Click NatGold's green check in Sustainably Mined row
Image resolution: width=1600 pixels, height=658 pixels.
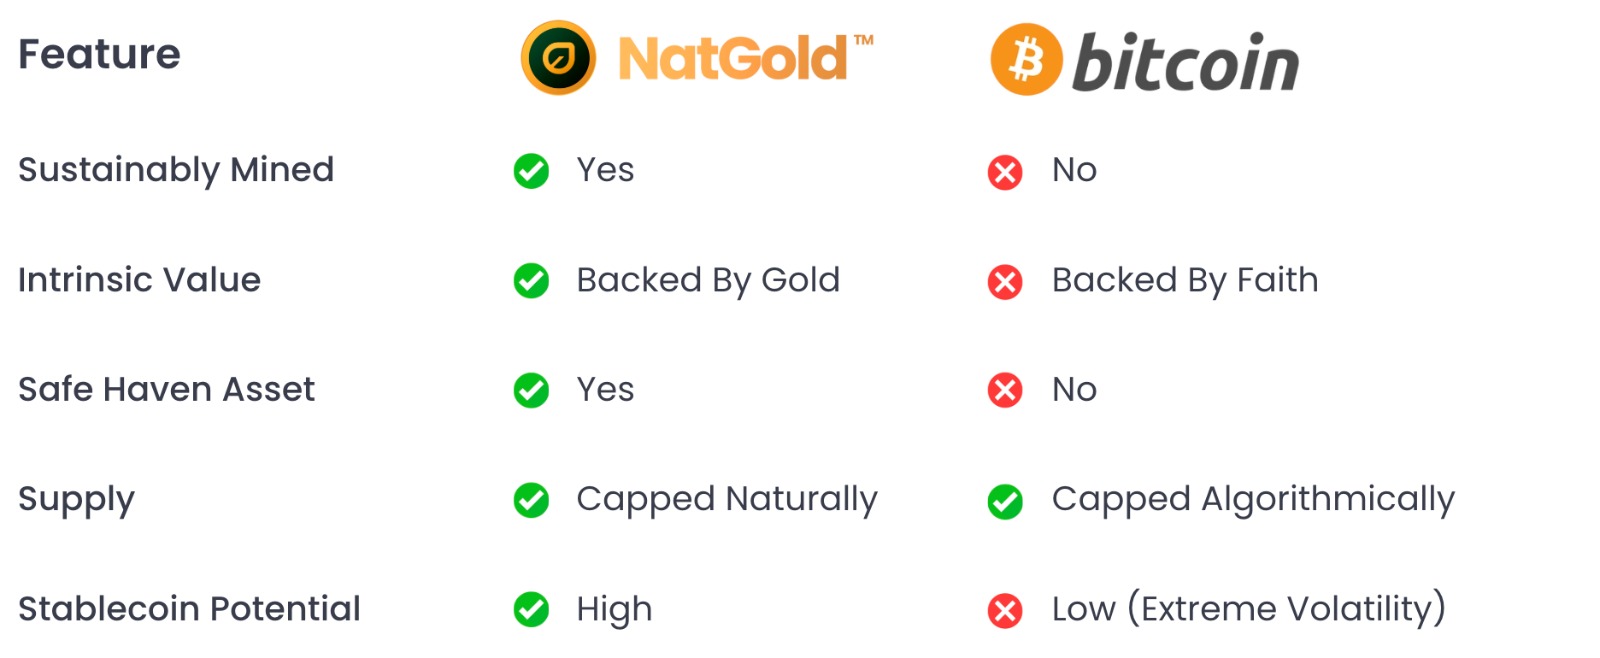(531, 171)
